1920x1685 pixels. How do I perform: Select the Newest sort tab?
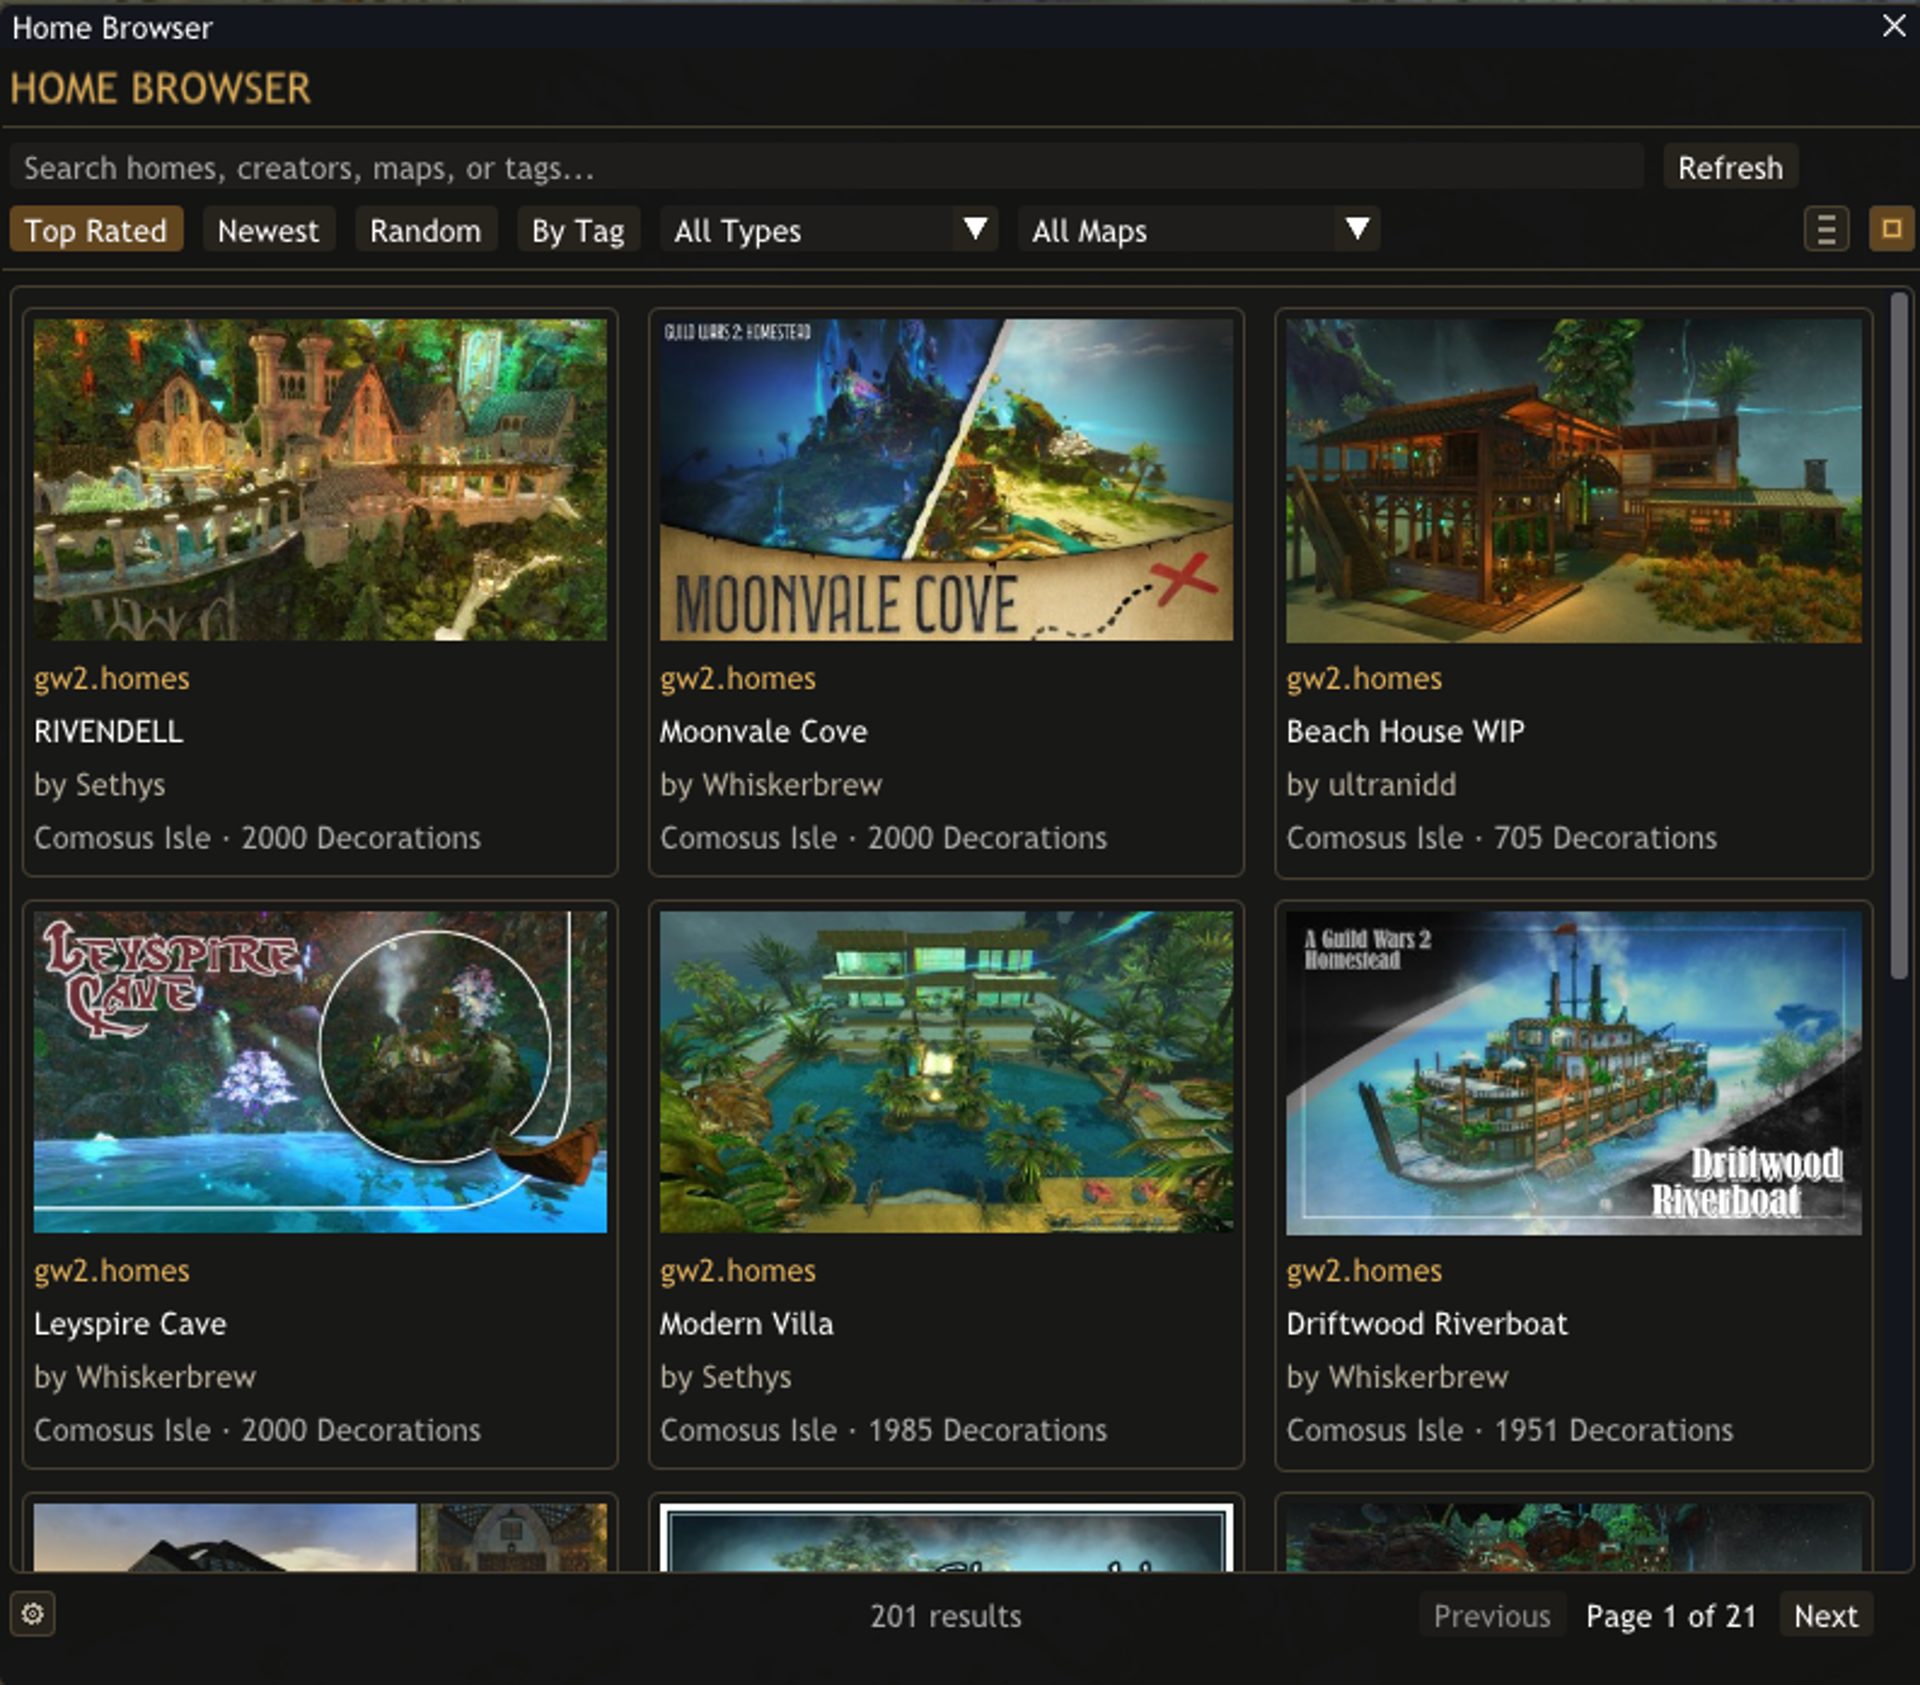tap(268, 230)
